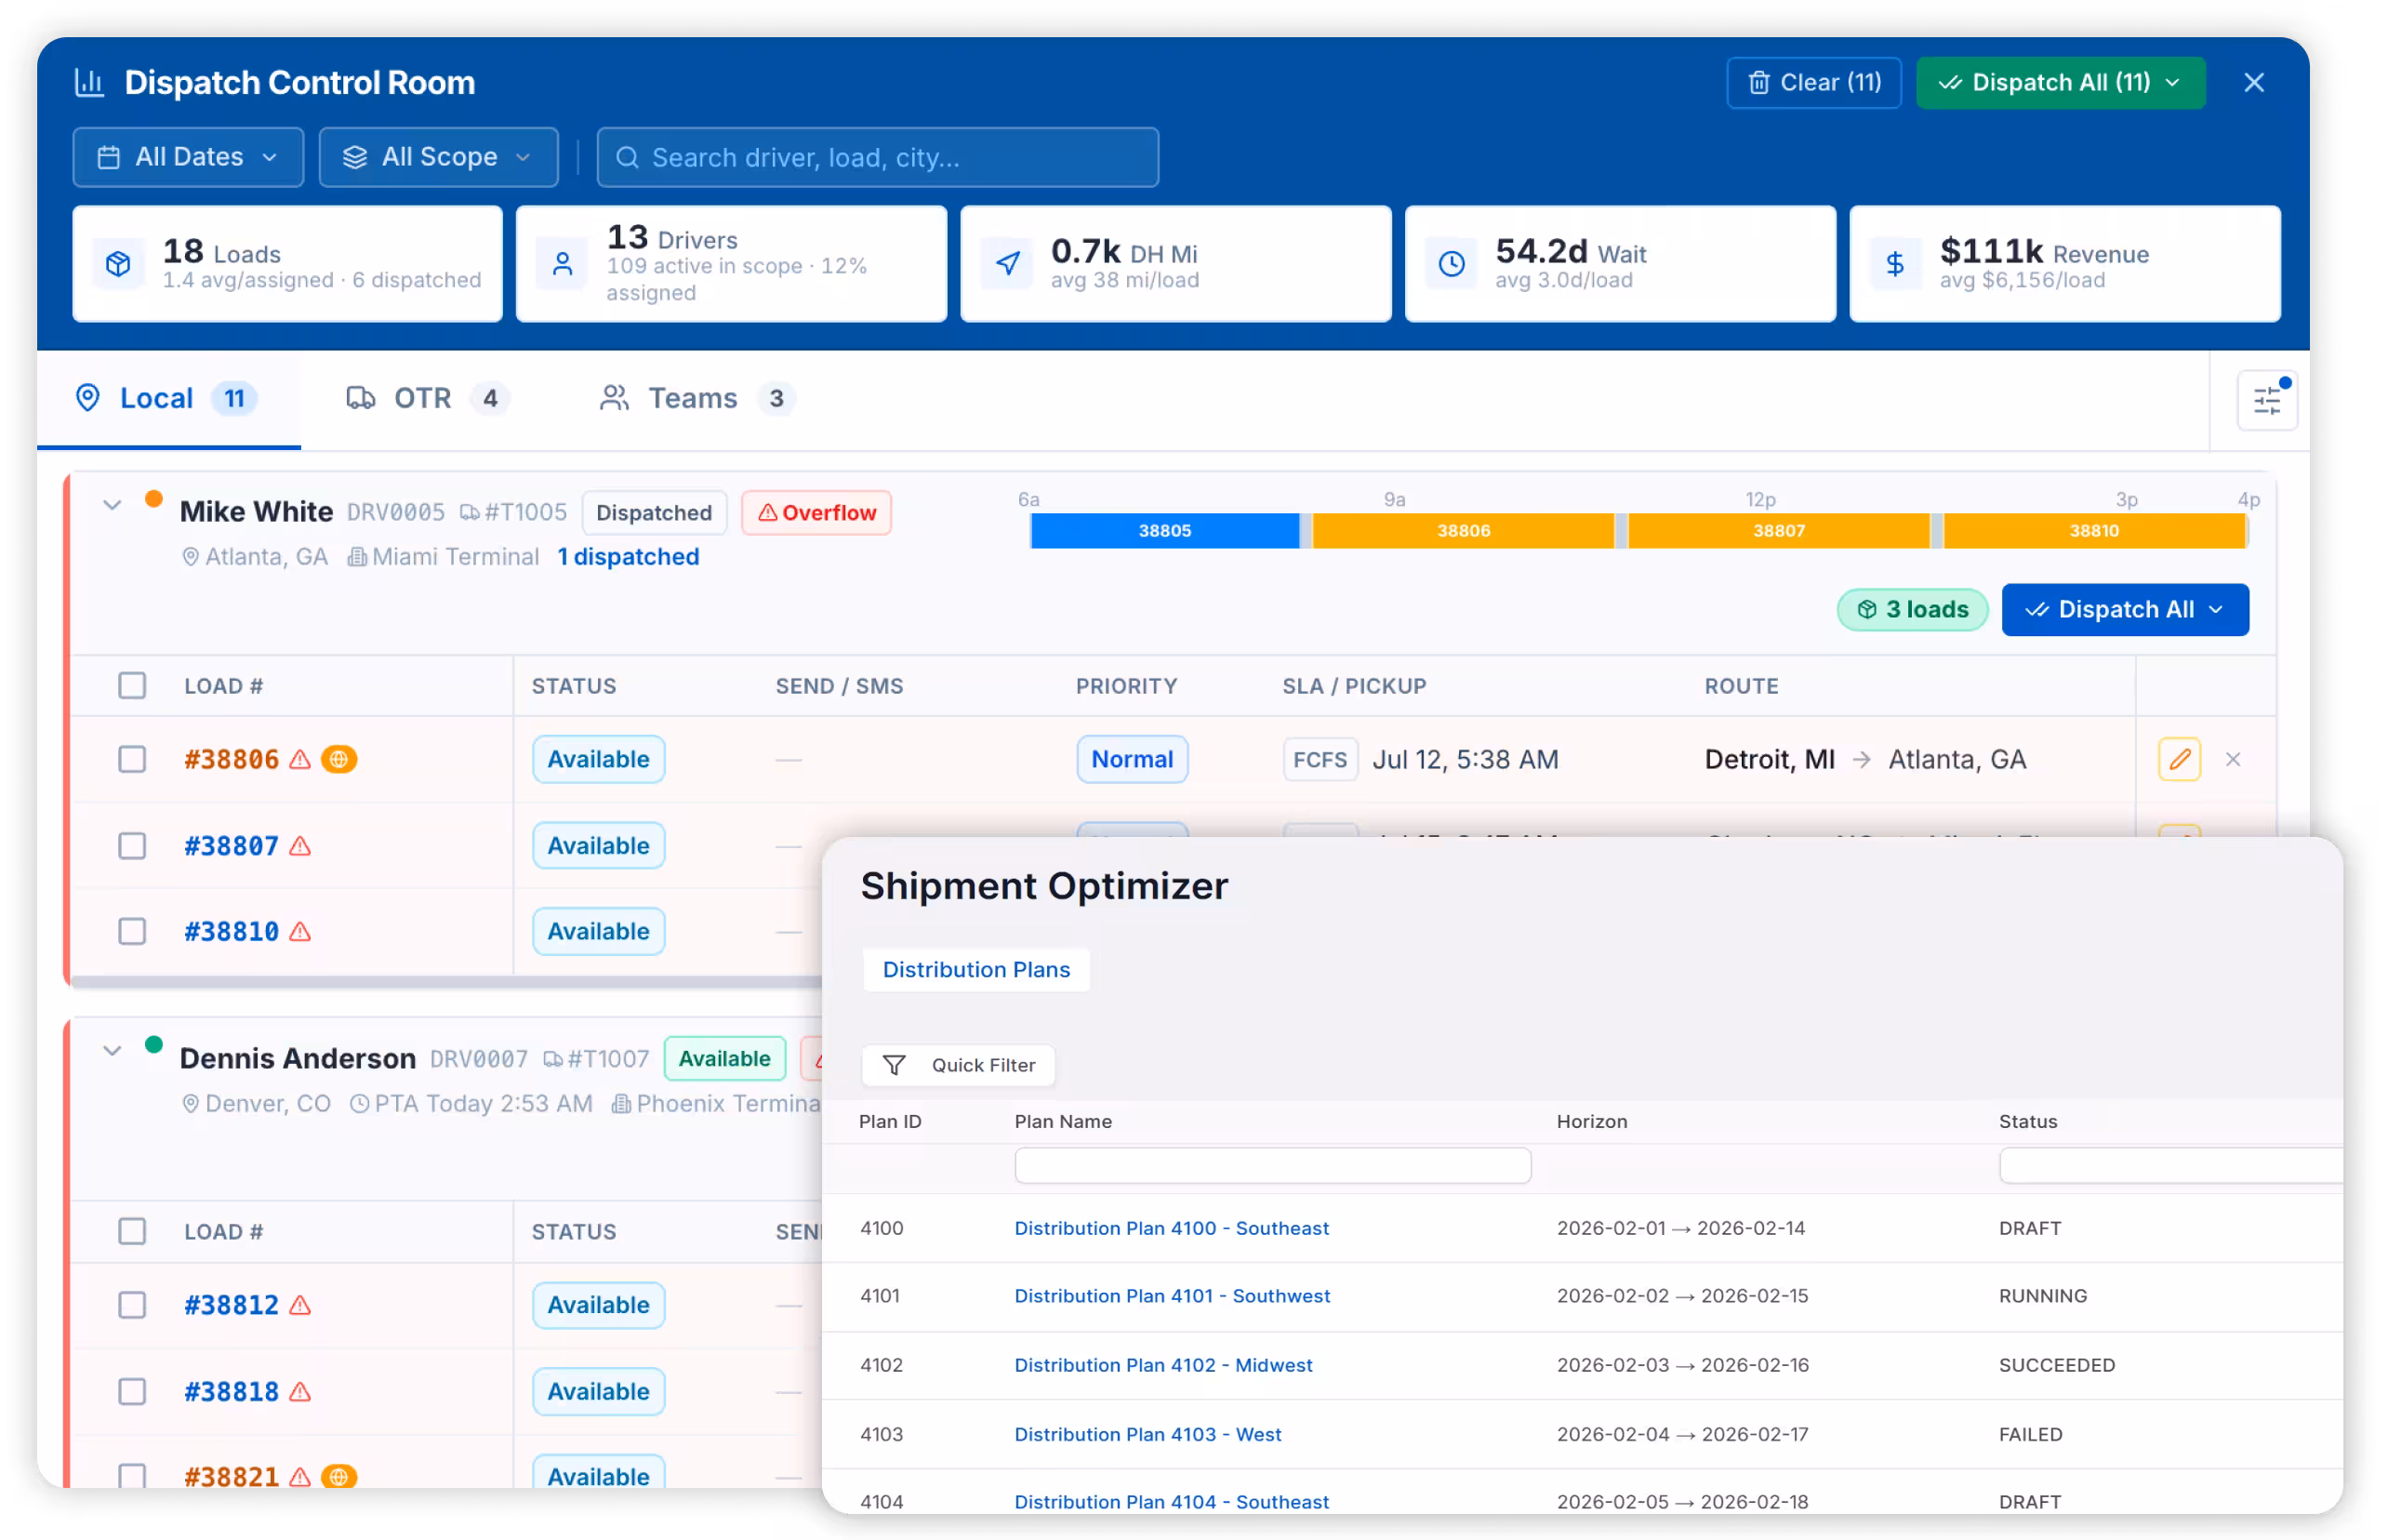The height and width of the screenshot is (1540, 2388).
Task: Close the Dispatch Control Room panel
Action: [2253, 83]
